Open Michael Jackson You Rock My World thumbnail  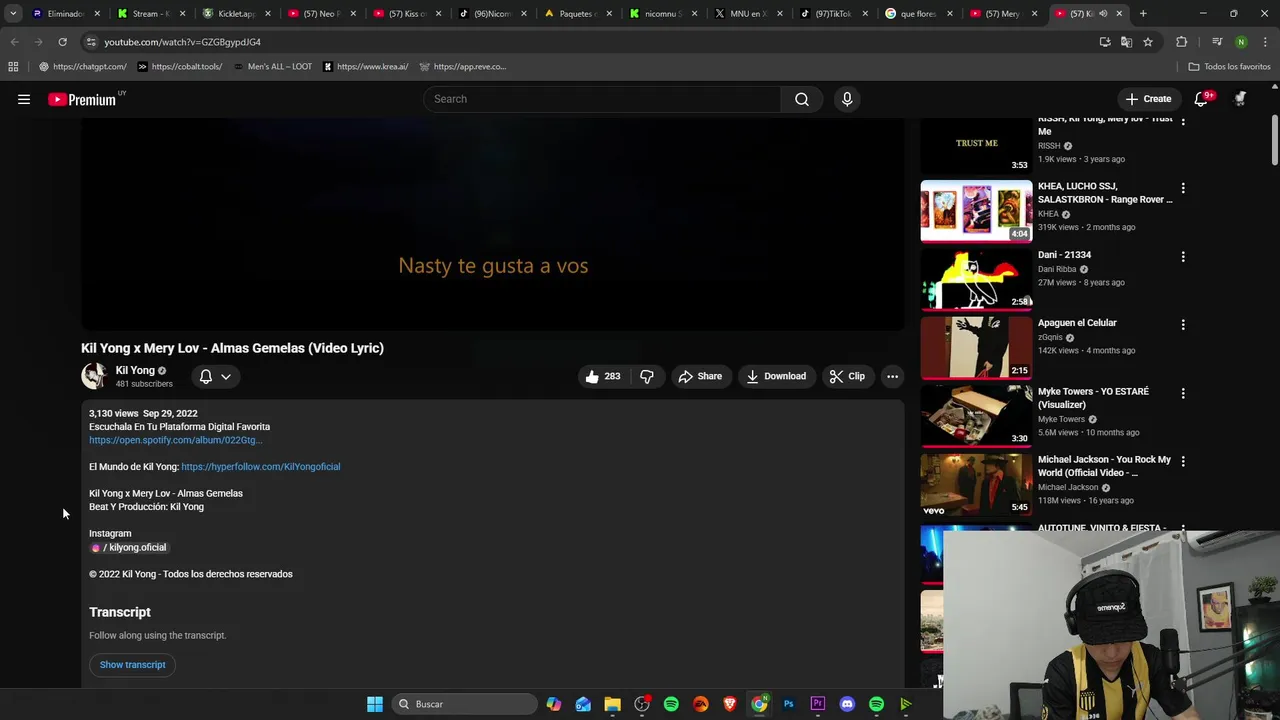(x=976, y=484)
